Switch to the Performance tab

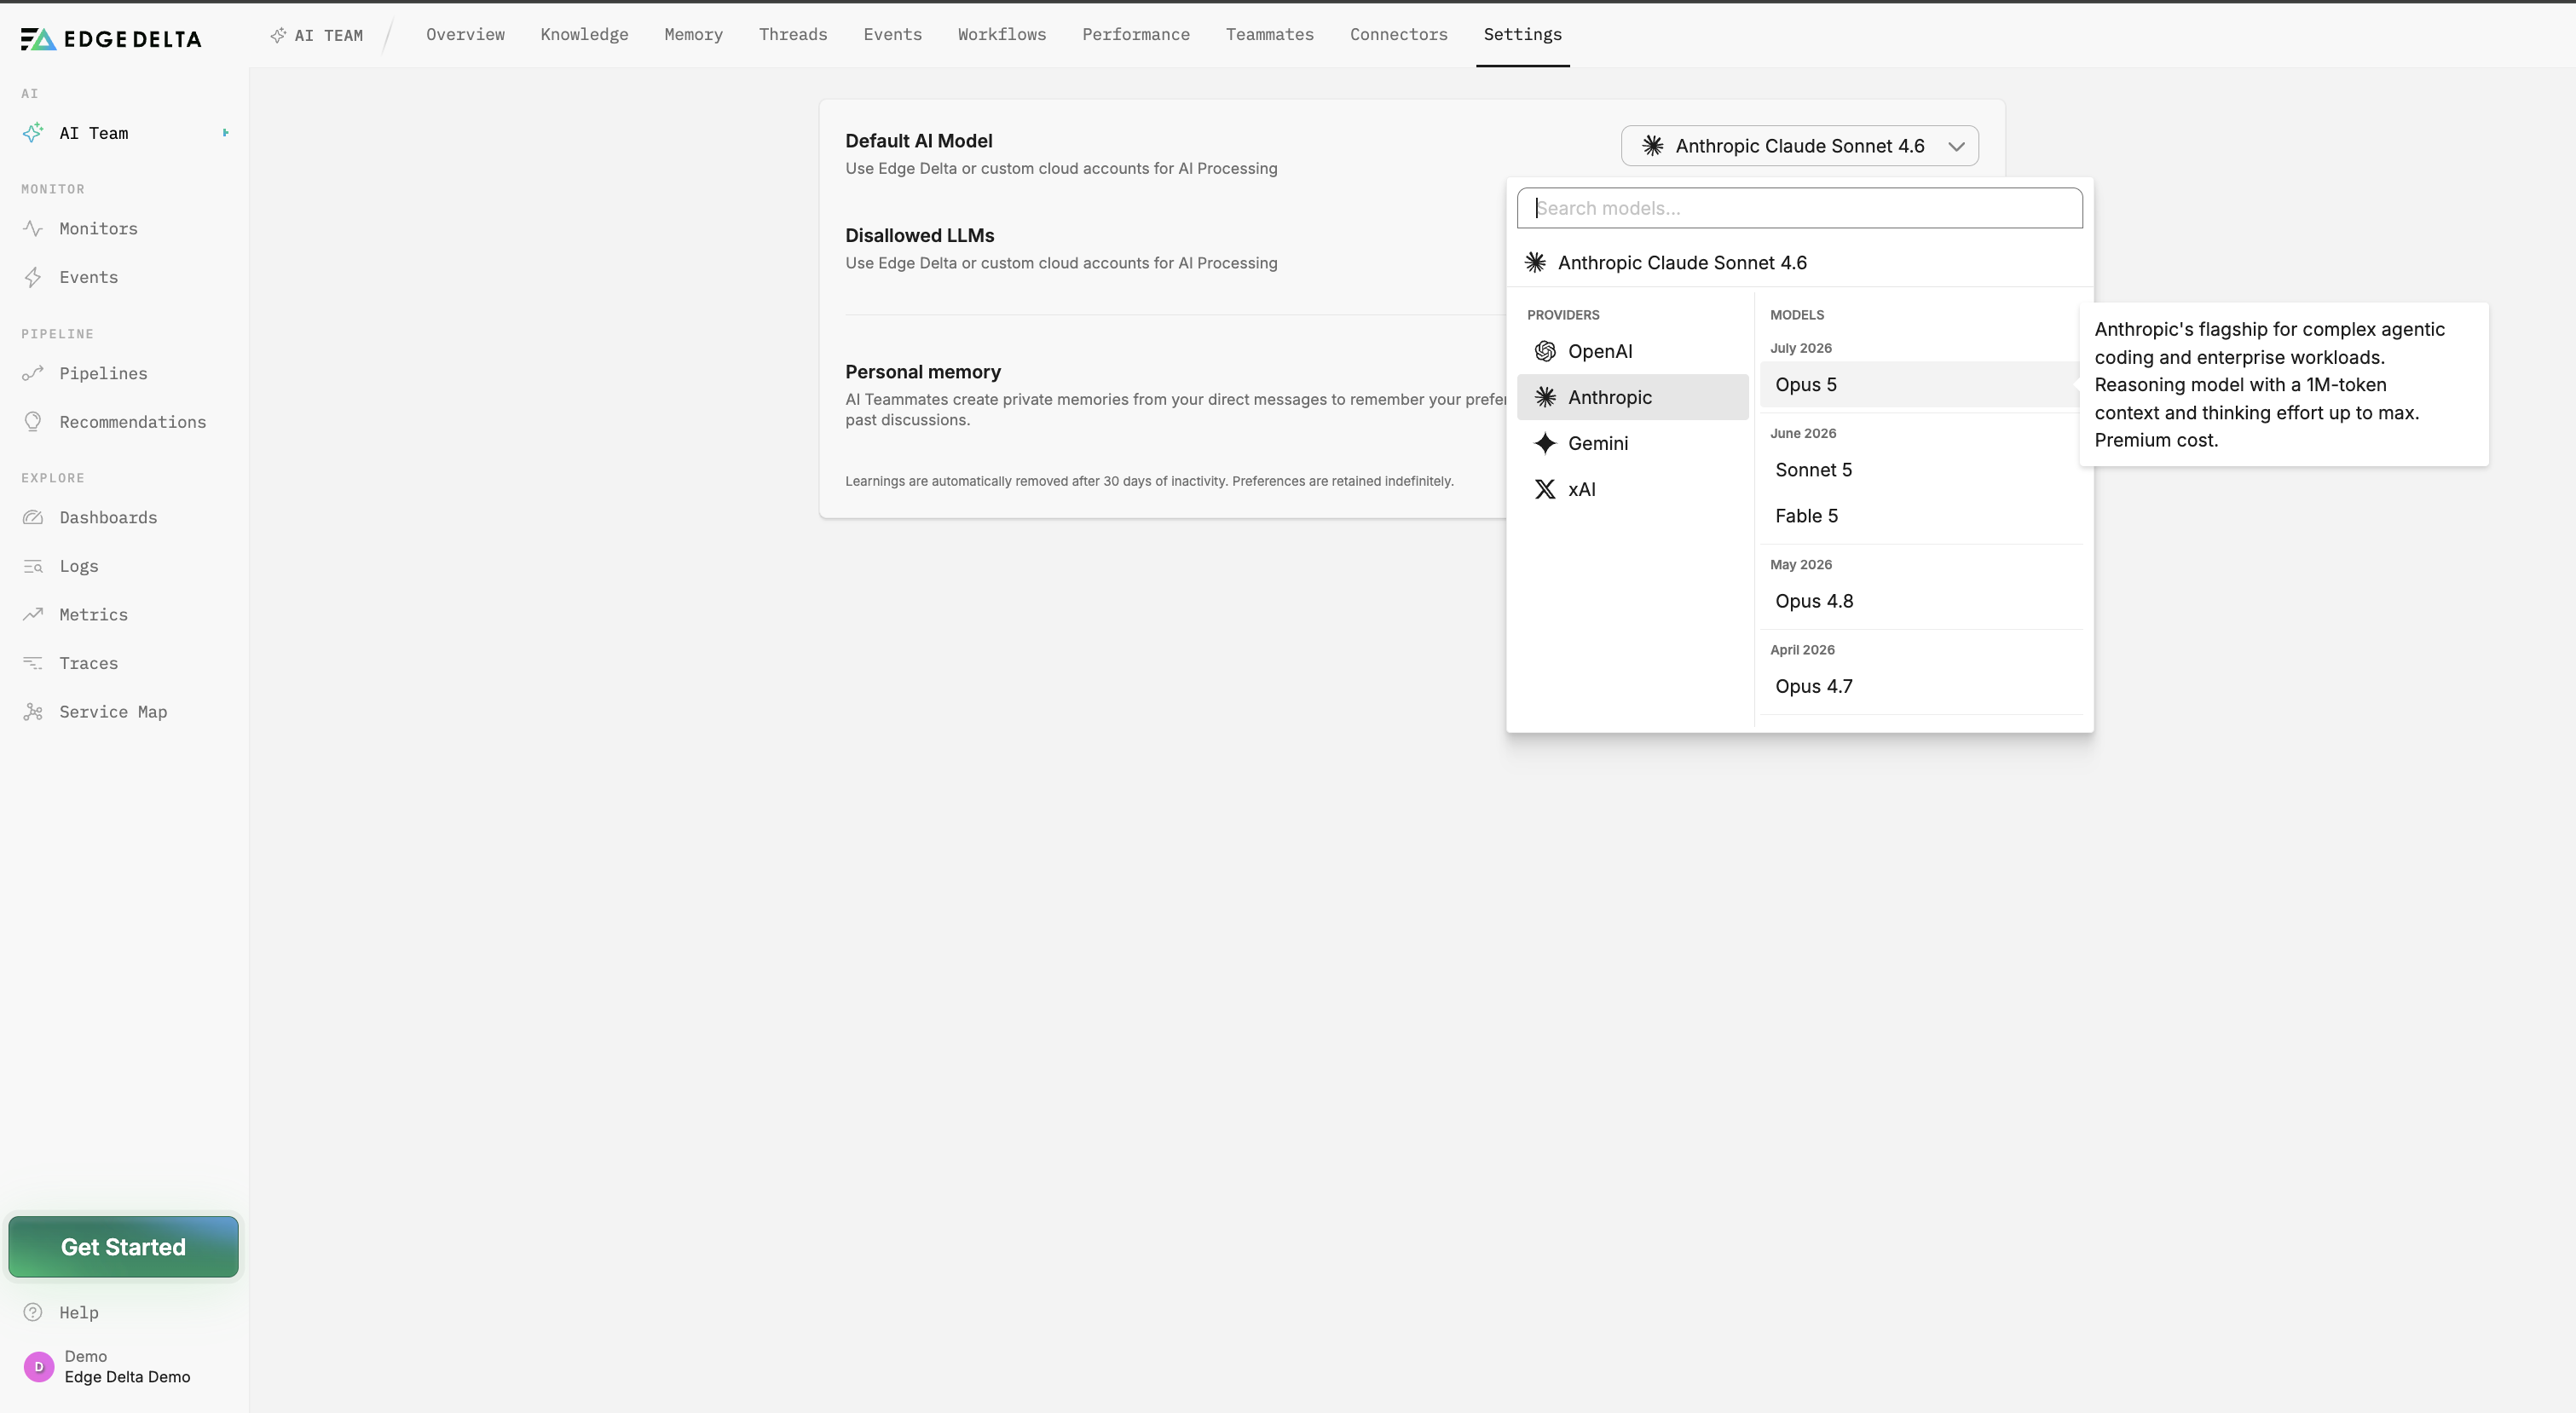point(1135,35)
